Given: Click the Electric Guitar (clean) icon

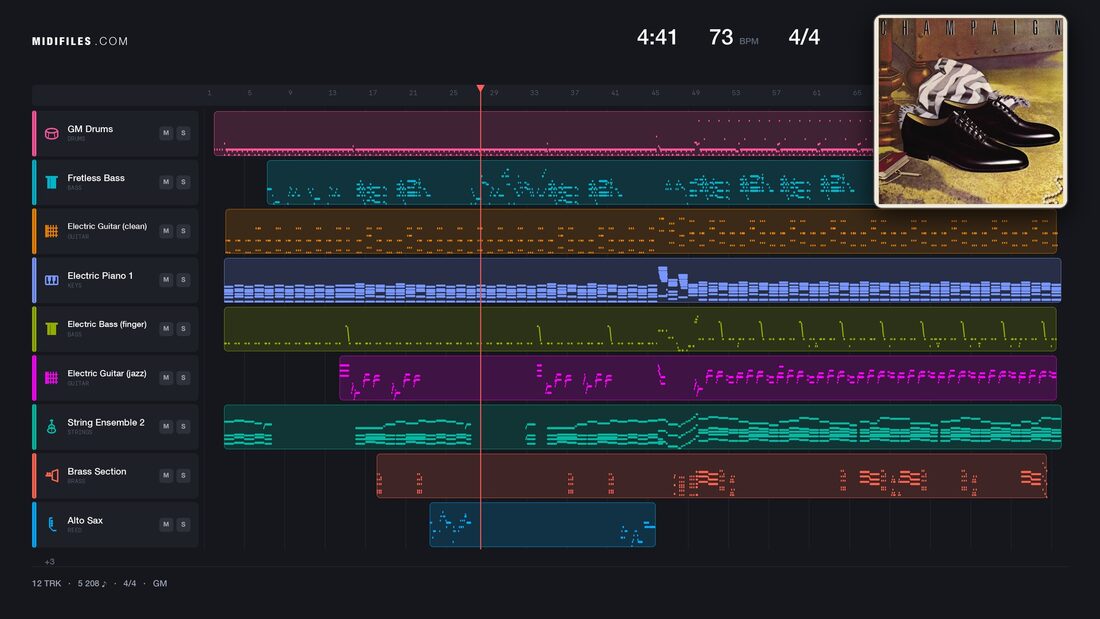Looking at the screenshot, I should click(51, 231).
